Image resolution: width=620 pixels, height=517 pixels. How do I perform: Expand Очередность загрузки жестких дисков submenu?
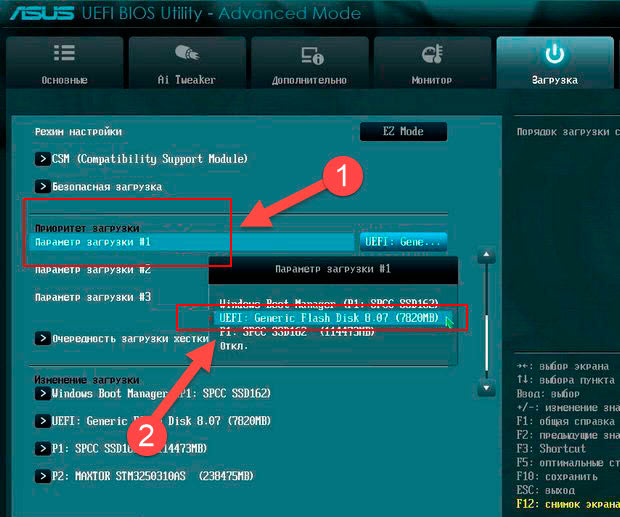[x=120, y=338]
